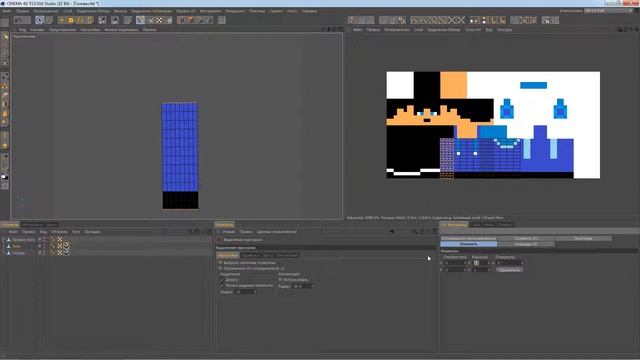This screenshot has width=640, height=360.
Task: Click the X-marked tool in the left palette
Action: (x=5, y=63)
